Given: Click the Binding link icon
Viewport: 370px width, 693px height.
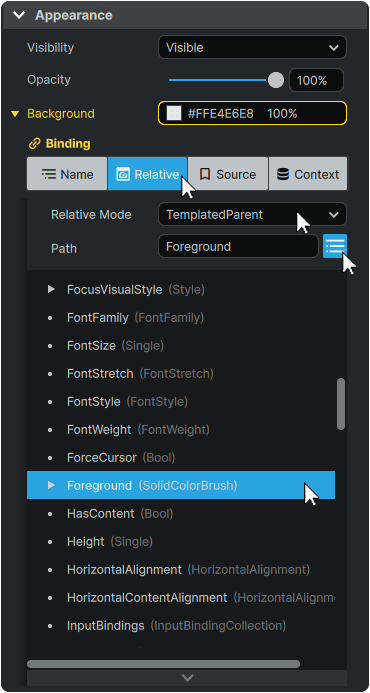Looking at the screenshot, I should 34,144.
